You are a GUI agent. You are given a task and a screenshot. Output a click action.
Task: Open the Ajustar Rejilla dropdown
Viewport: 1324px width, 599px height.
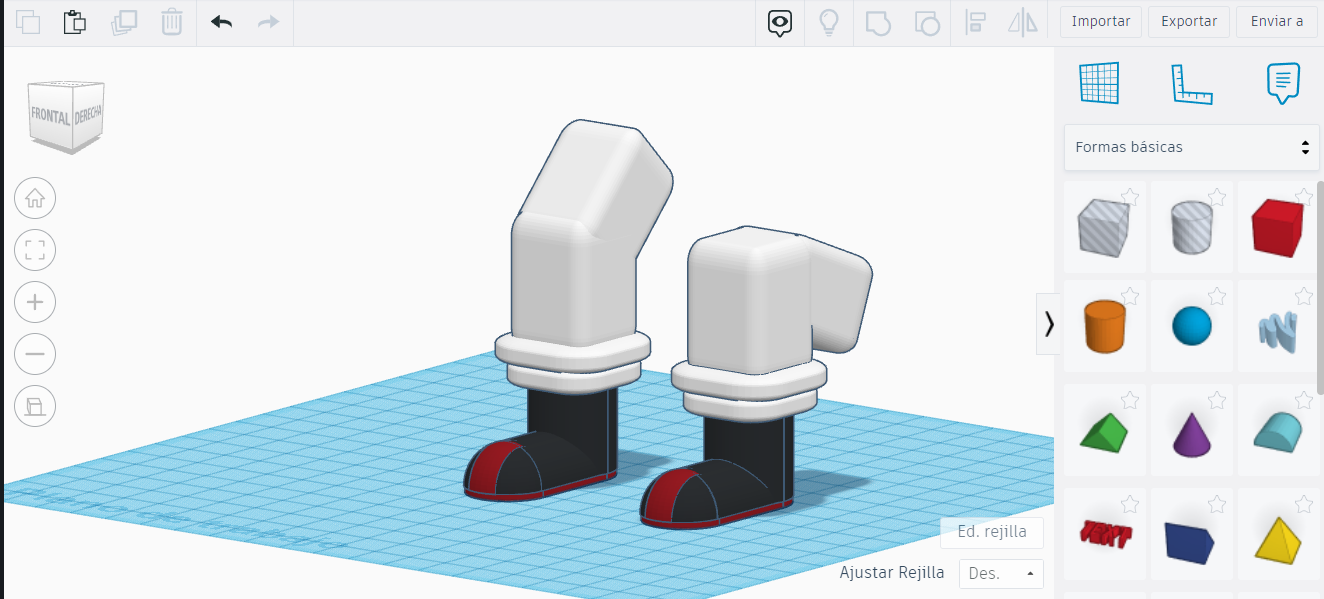(x=1000, y=573)
